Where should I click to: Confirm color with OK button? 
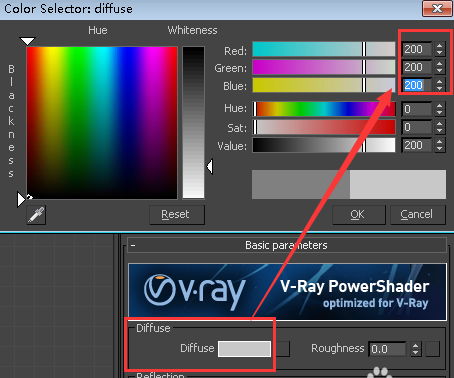click(x=359, y=214)
